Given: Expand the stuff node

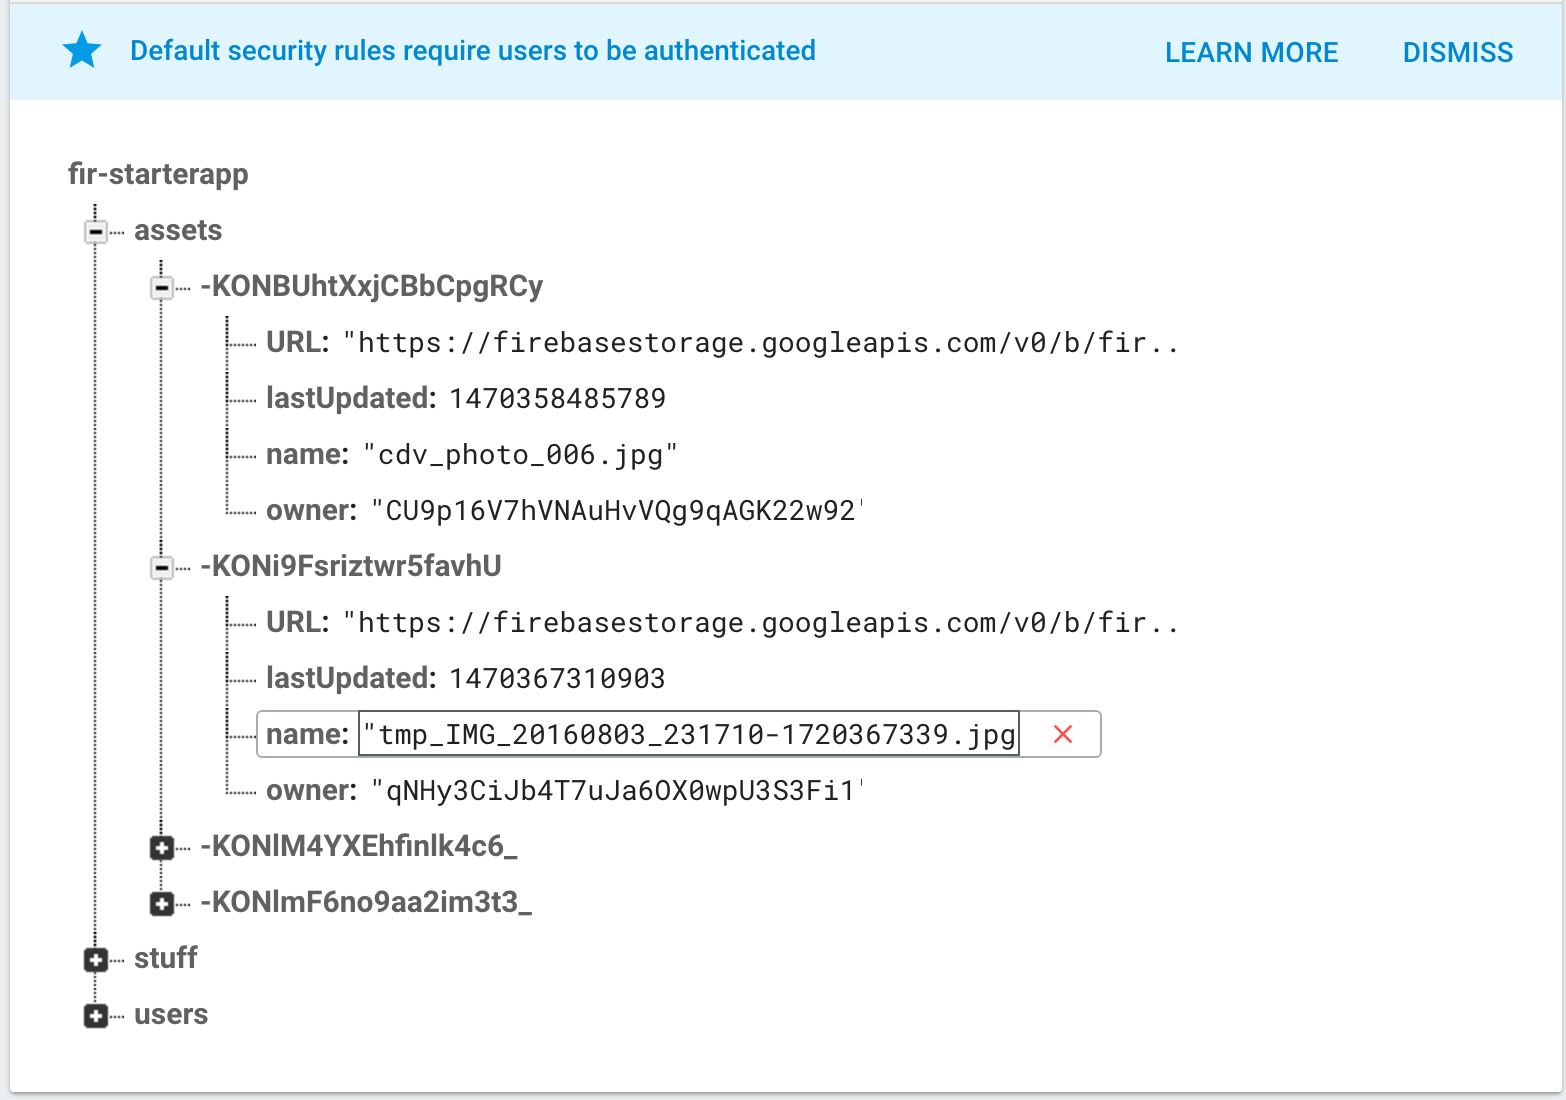Looking at the screenshot, I should tap(96, 960).
